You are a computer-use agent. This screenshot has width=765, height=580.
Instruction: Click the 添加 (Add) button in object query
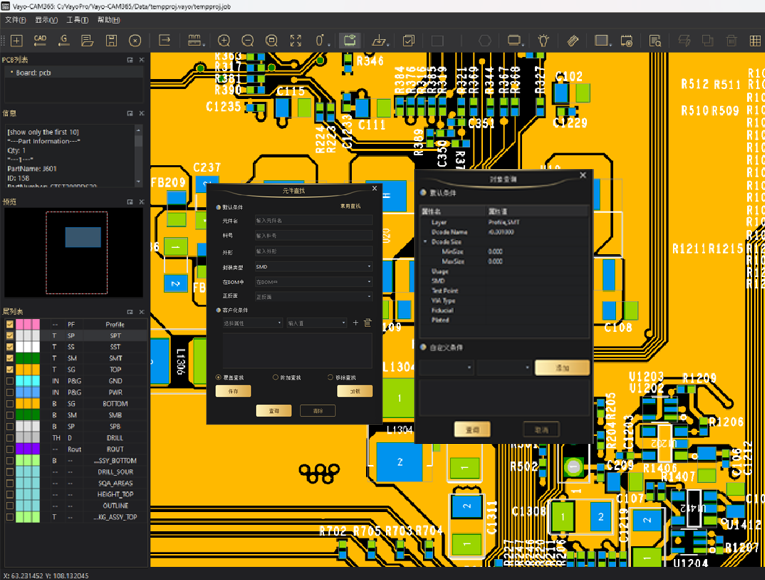click(562, 368)
